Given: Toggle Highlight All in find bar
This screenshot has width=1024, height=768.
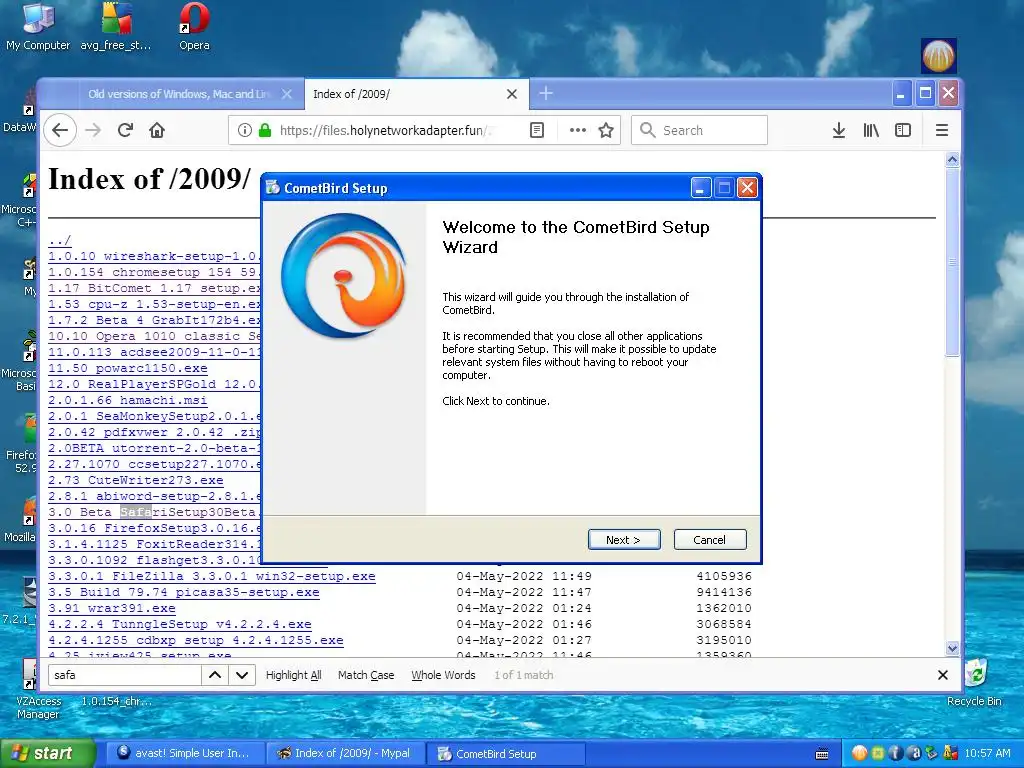Looking at the screenshot, I should [x=293, y=675].
